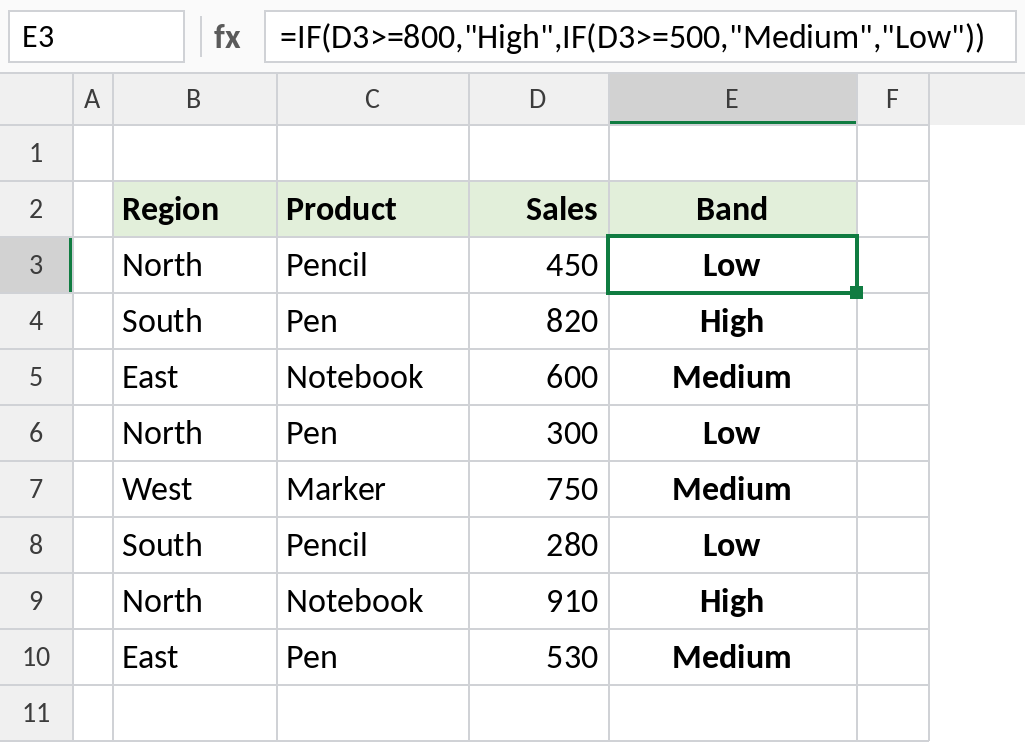The height and width of the screenshot is (742, 1026).
Task: Select the Medium cell in row 7
Action: pos(733,489)
